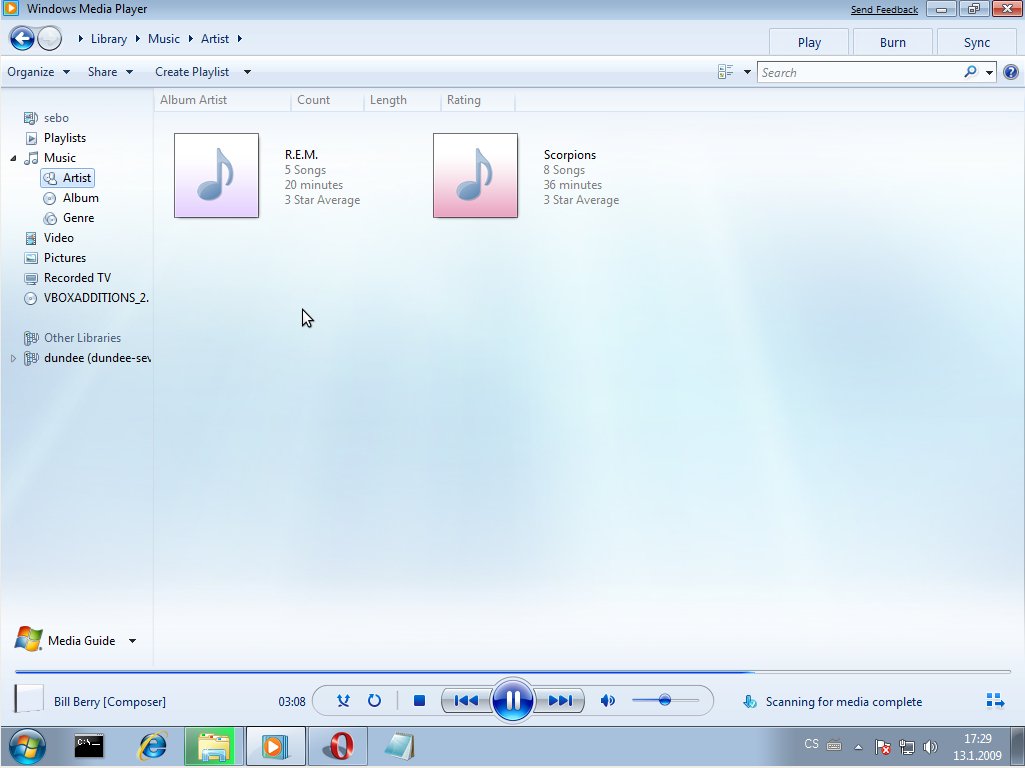Open the Video library filmstrip icon
Image resolution: width=1025 pixels, height=768 pixels.
click(31, 238)
